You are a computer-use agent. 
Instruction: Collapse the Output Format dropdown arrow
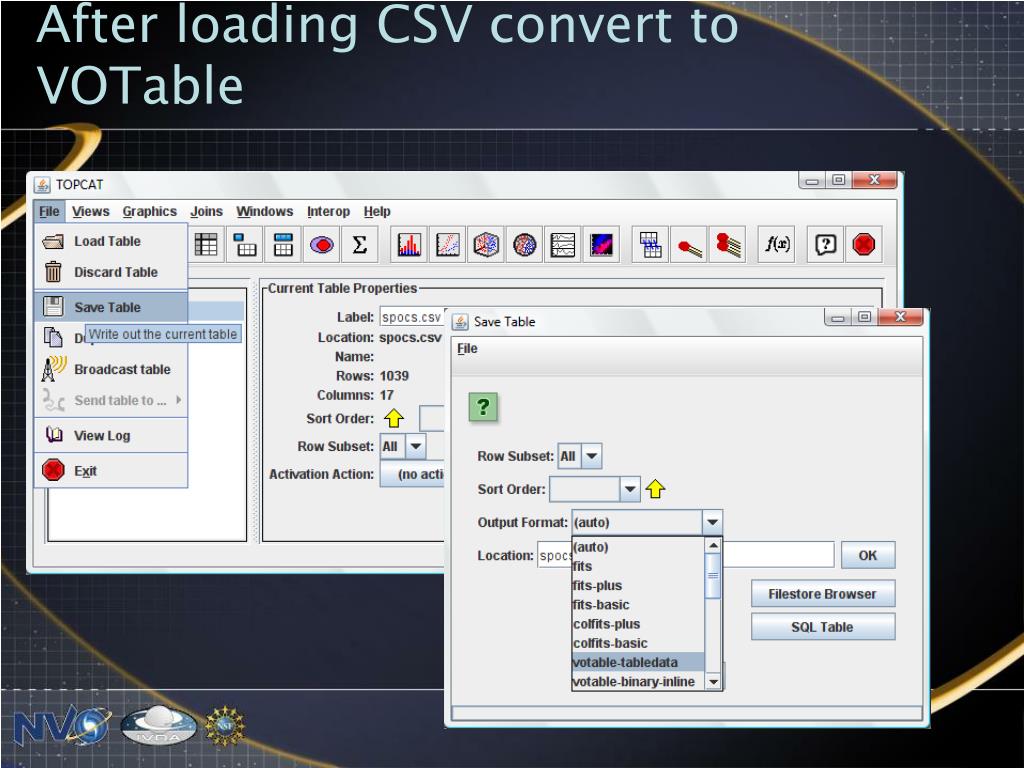coord(712,522)
